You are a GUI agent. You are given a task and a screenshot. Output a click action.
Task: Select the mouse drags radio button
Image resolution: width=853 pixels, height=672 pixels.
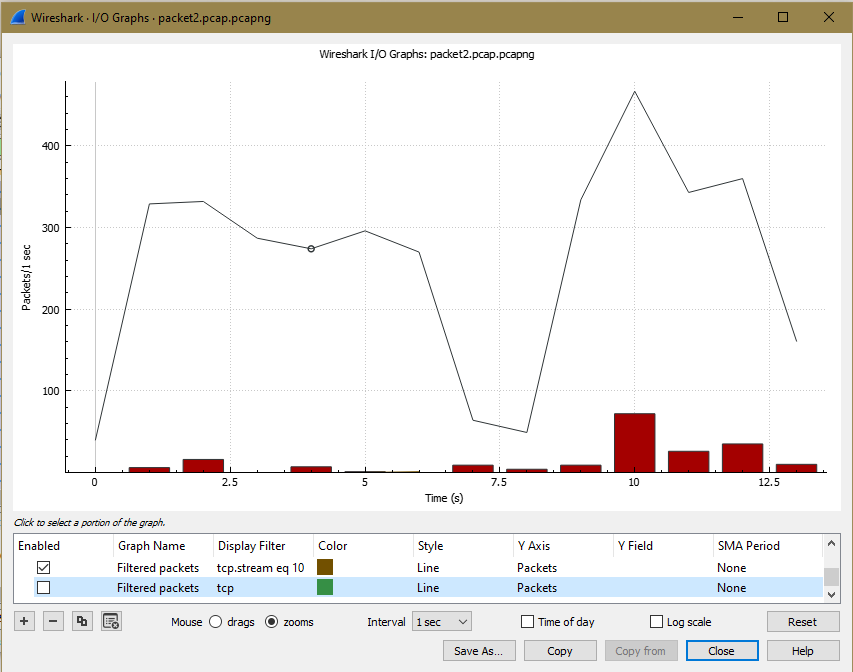point(215,622)
